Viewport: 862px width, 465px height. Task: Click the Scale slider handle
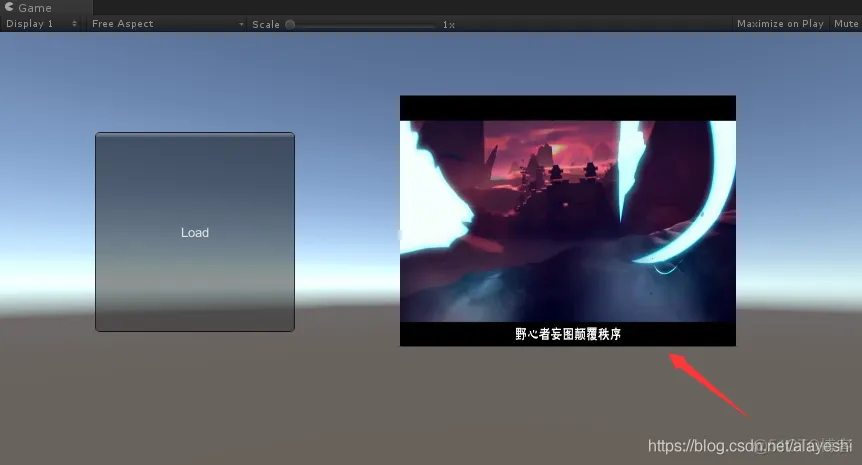point(290,25)
